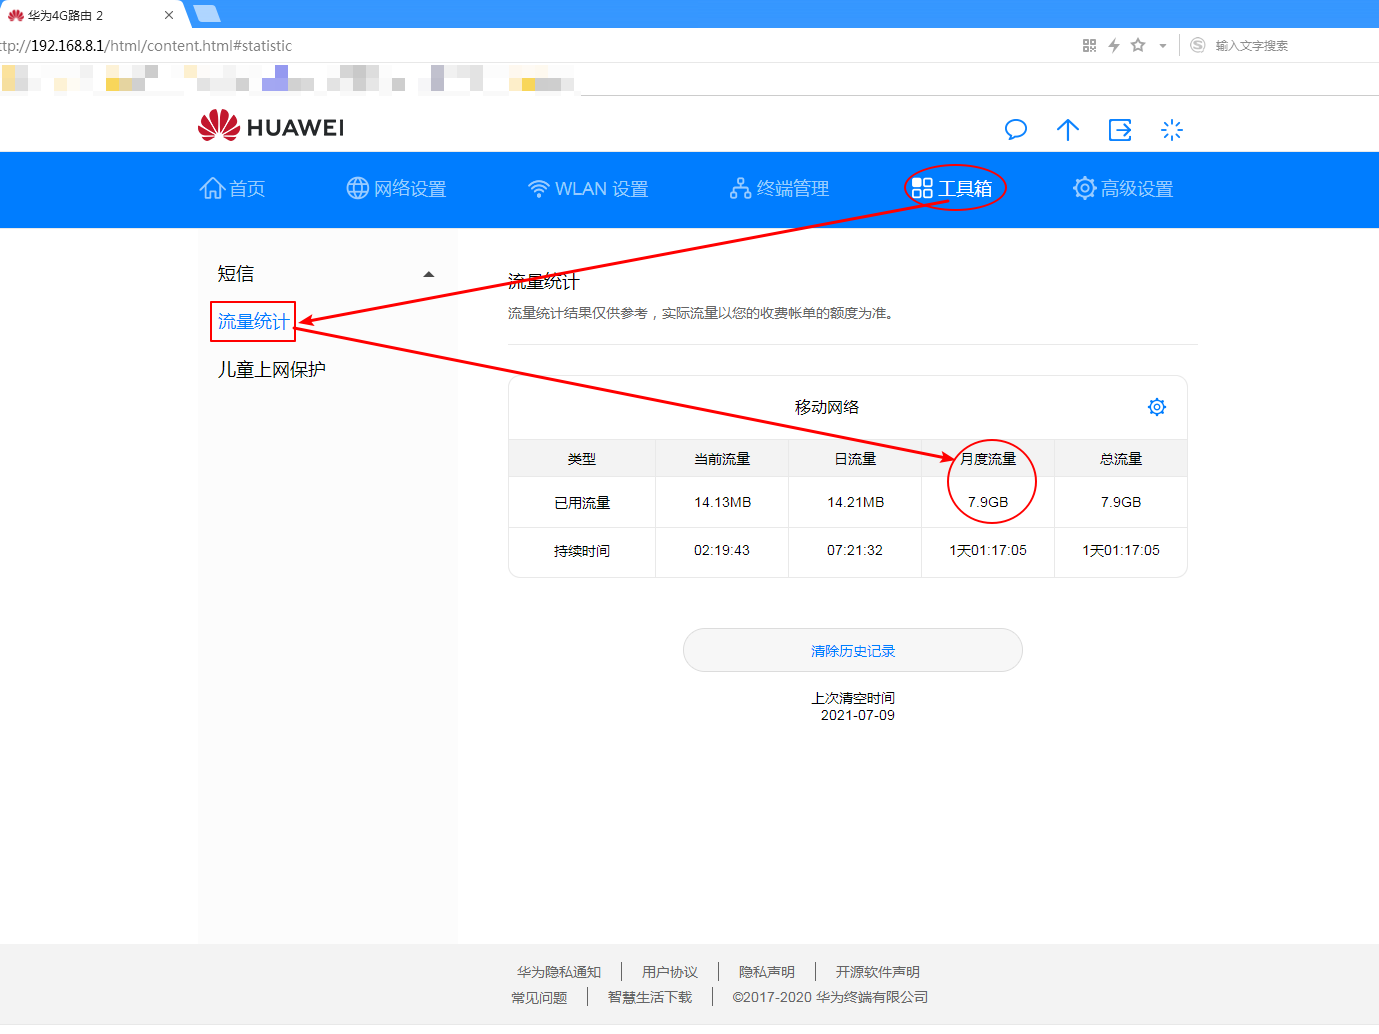Open the WLAN 设置 menu
The height and width of the screenshot is (1034, 1379).
pos(588,189)
